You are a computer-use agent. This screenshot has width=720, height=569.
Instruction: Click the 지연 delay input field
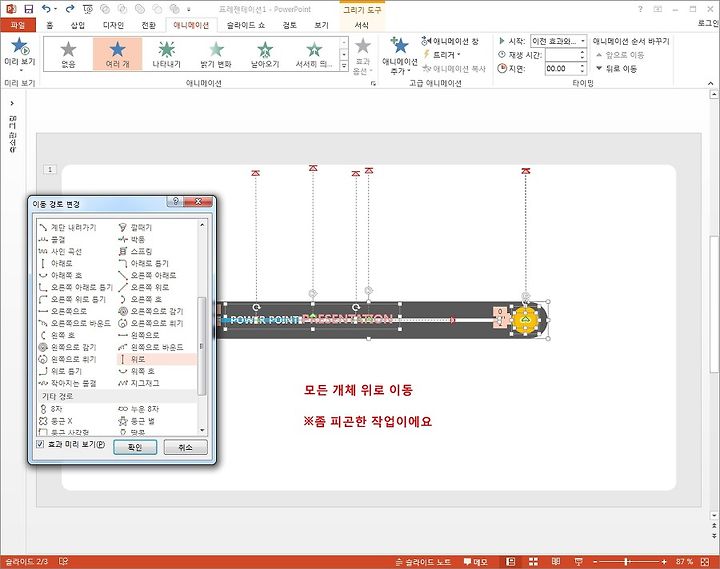point(562,68)
